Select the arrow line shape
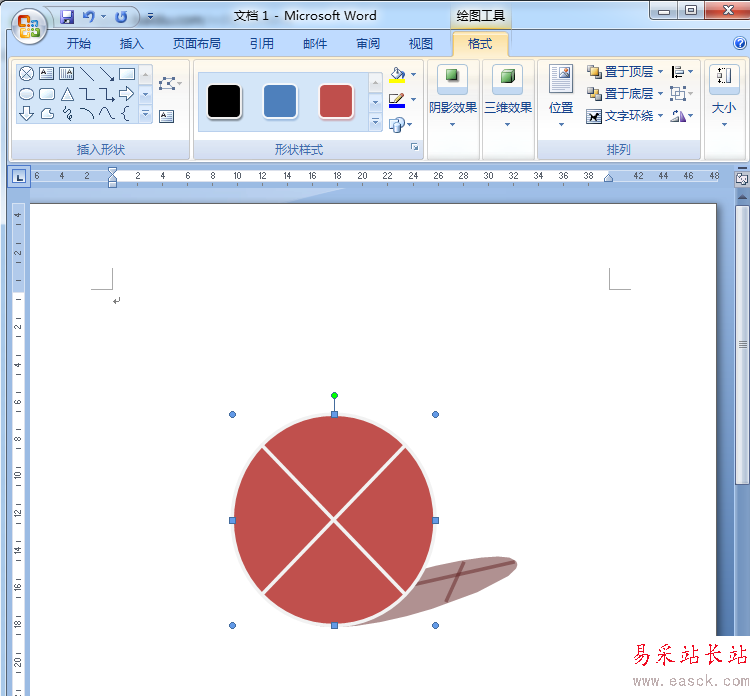750x696 pixels. click(107, 73)
